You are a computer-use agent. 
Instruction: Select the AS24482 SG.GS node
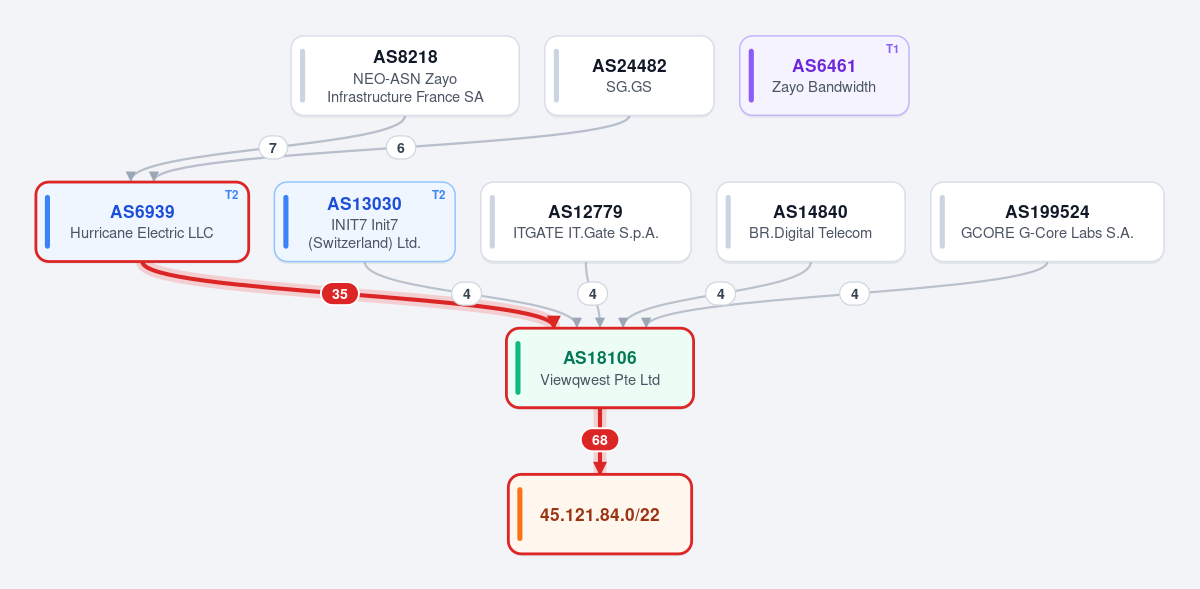(629, 76)
